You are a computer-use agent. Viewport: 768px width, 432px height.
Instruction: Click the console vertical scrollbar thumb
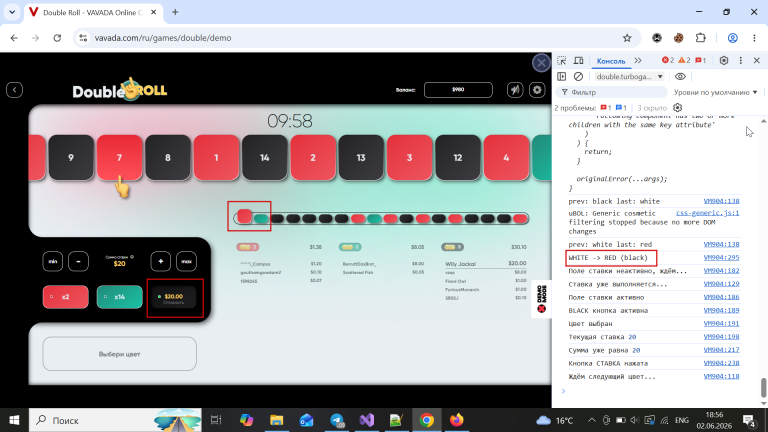point(763,388)
